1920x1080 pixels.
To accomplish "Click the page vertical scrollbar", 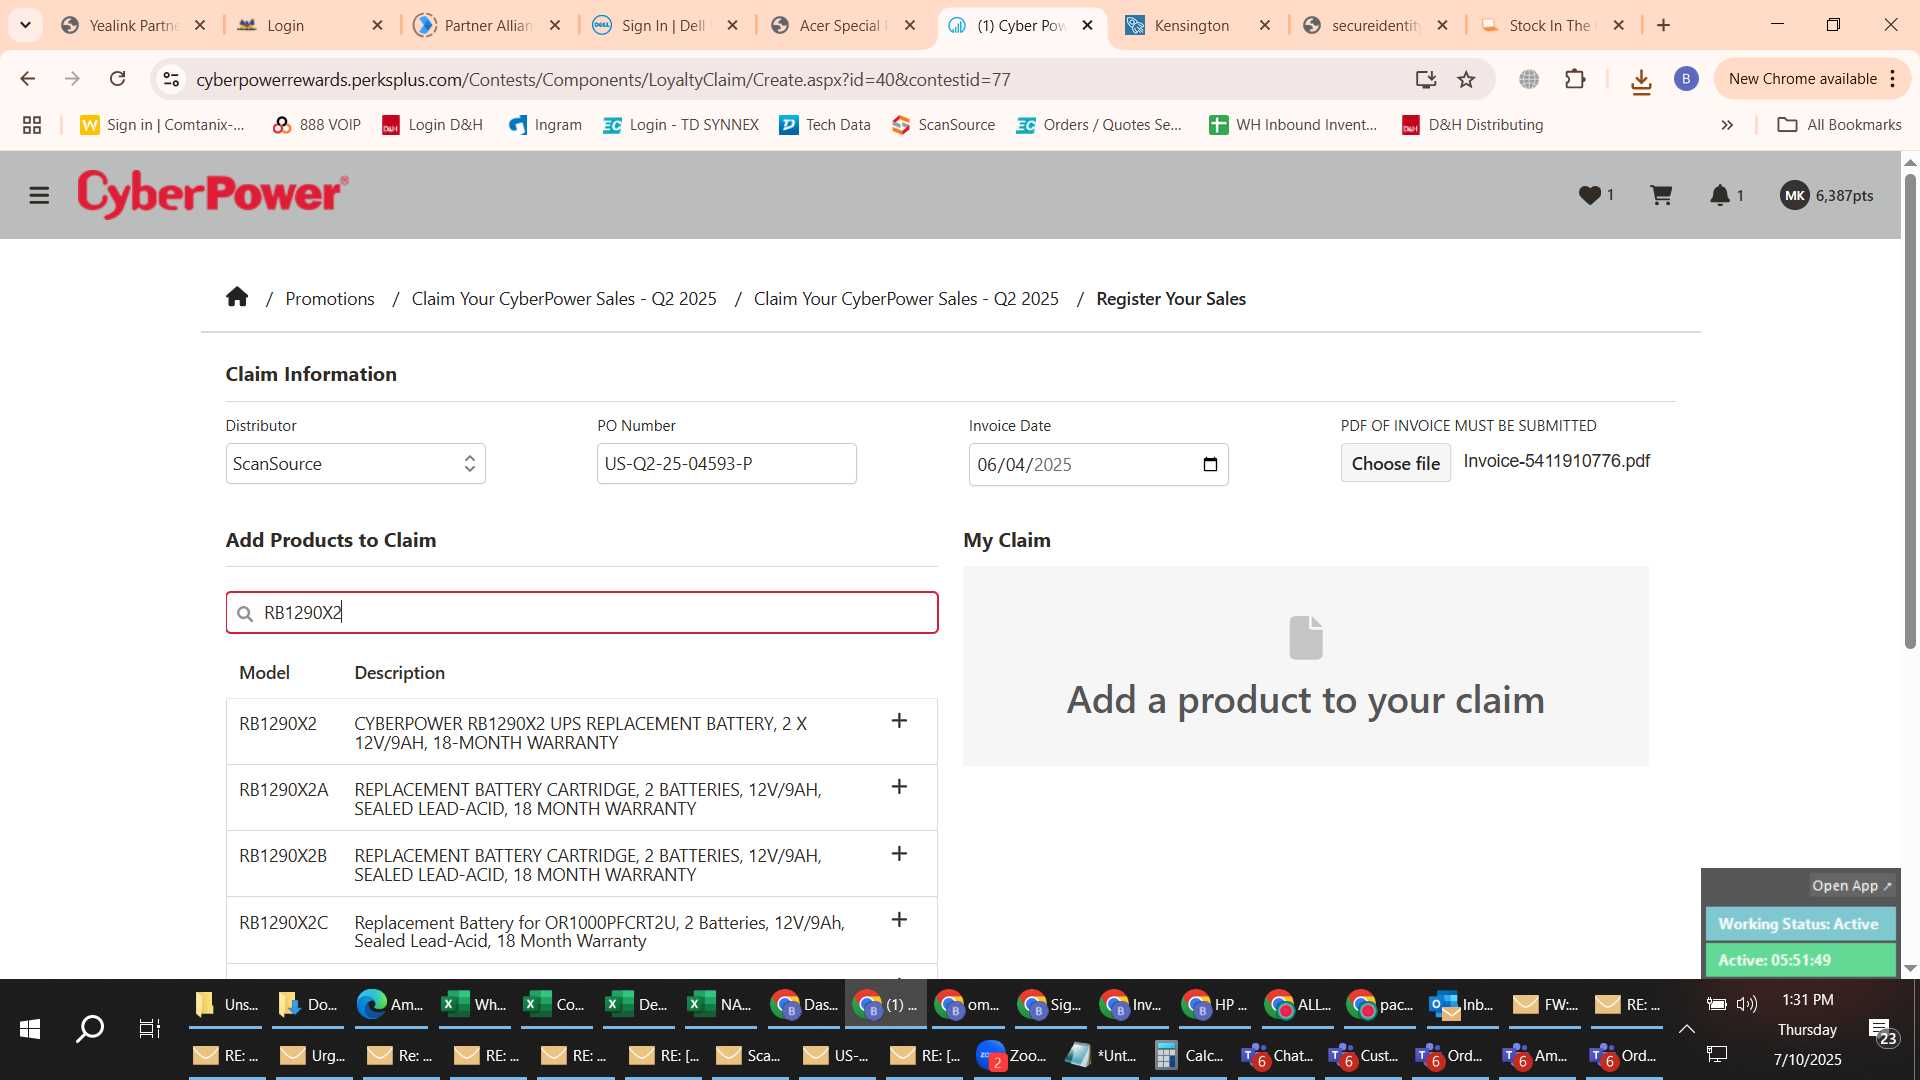I will click(1910, 410).
